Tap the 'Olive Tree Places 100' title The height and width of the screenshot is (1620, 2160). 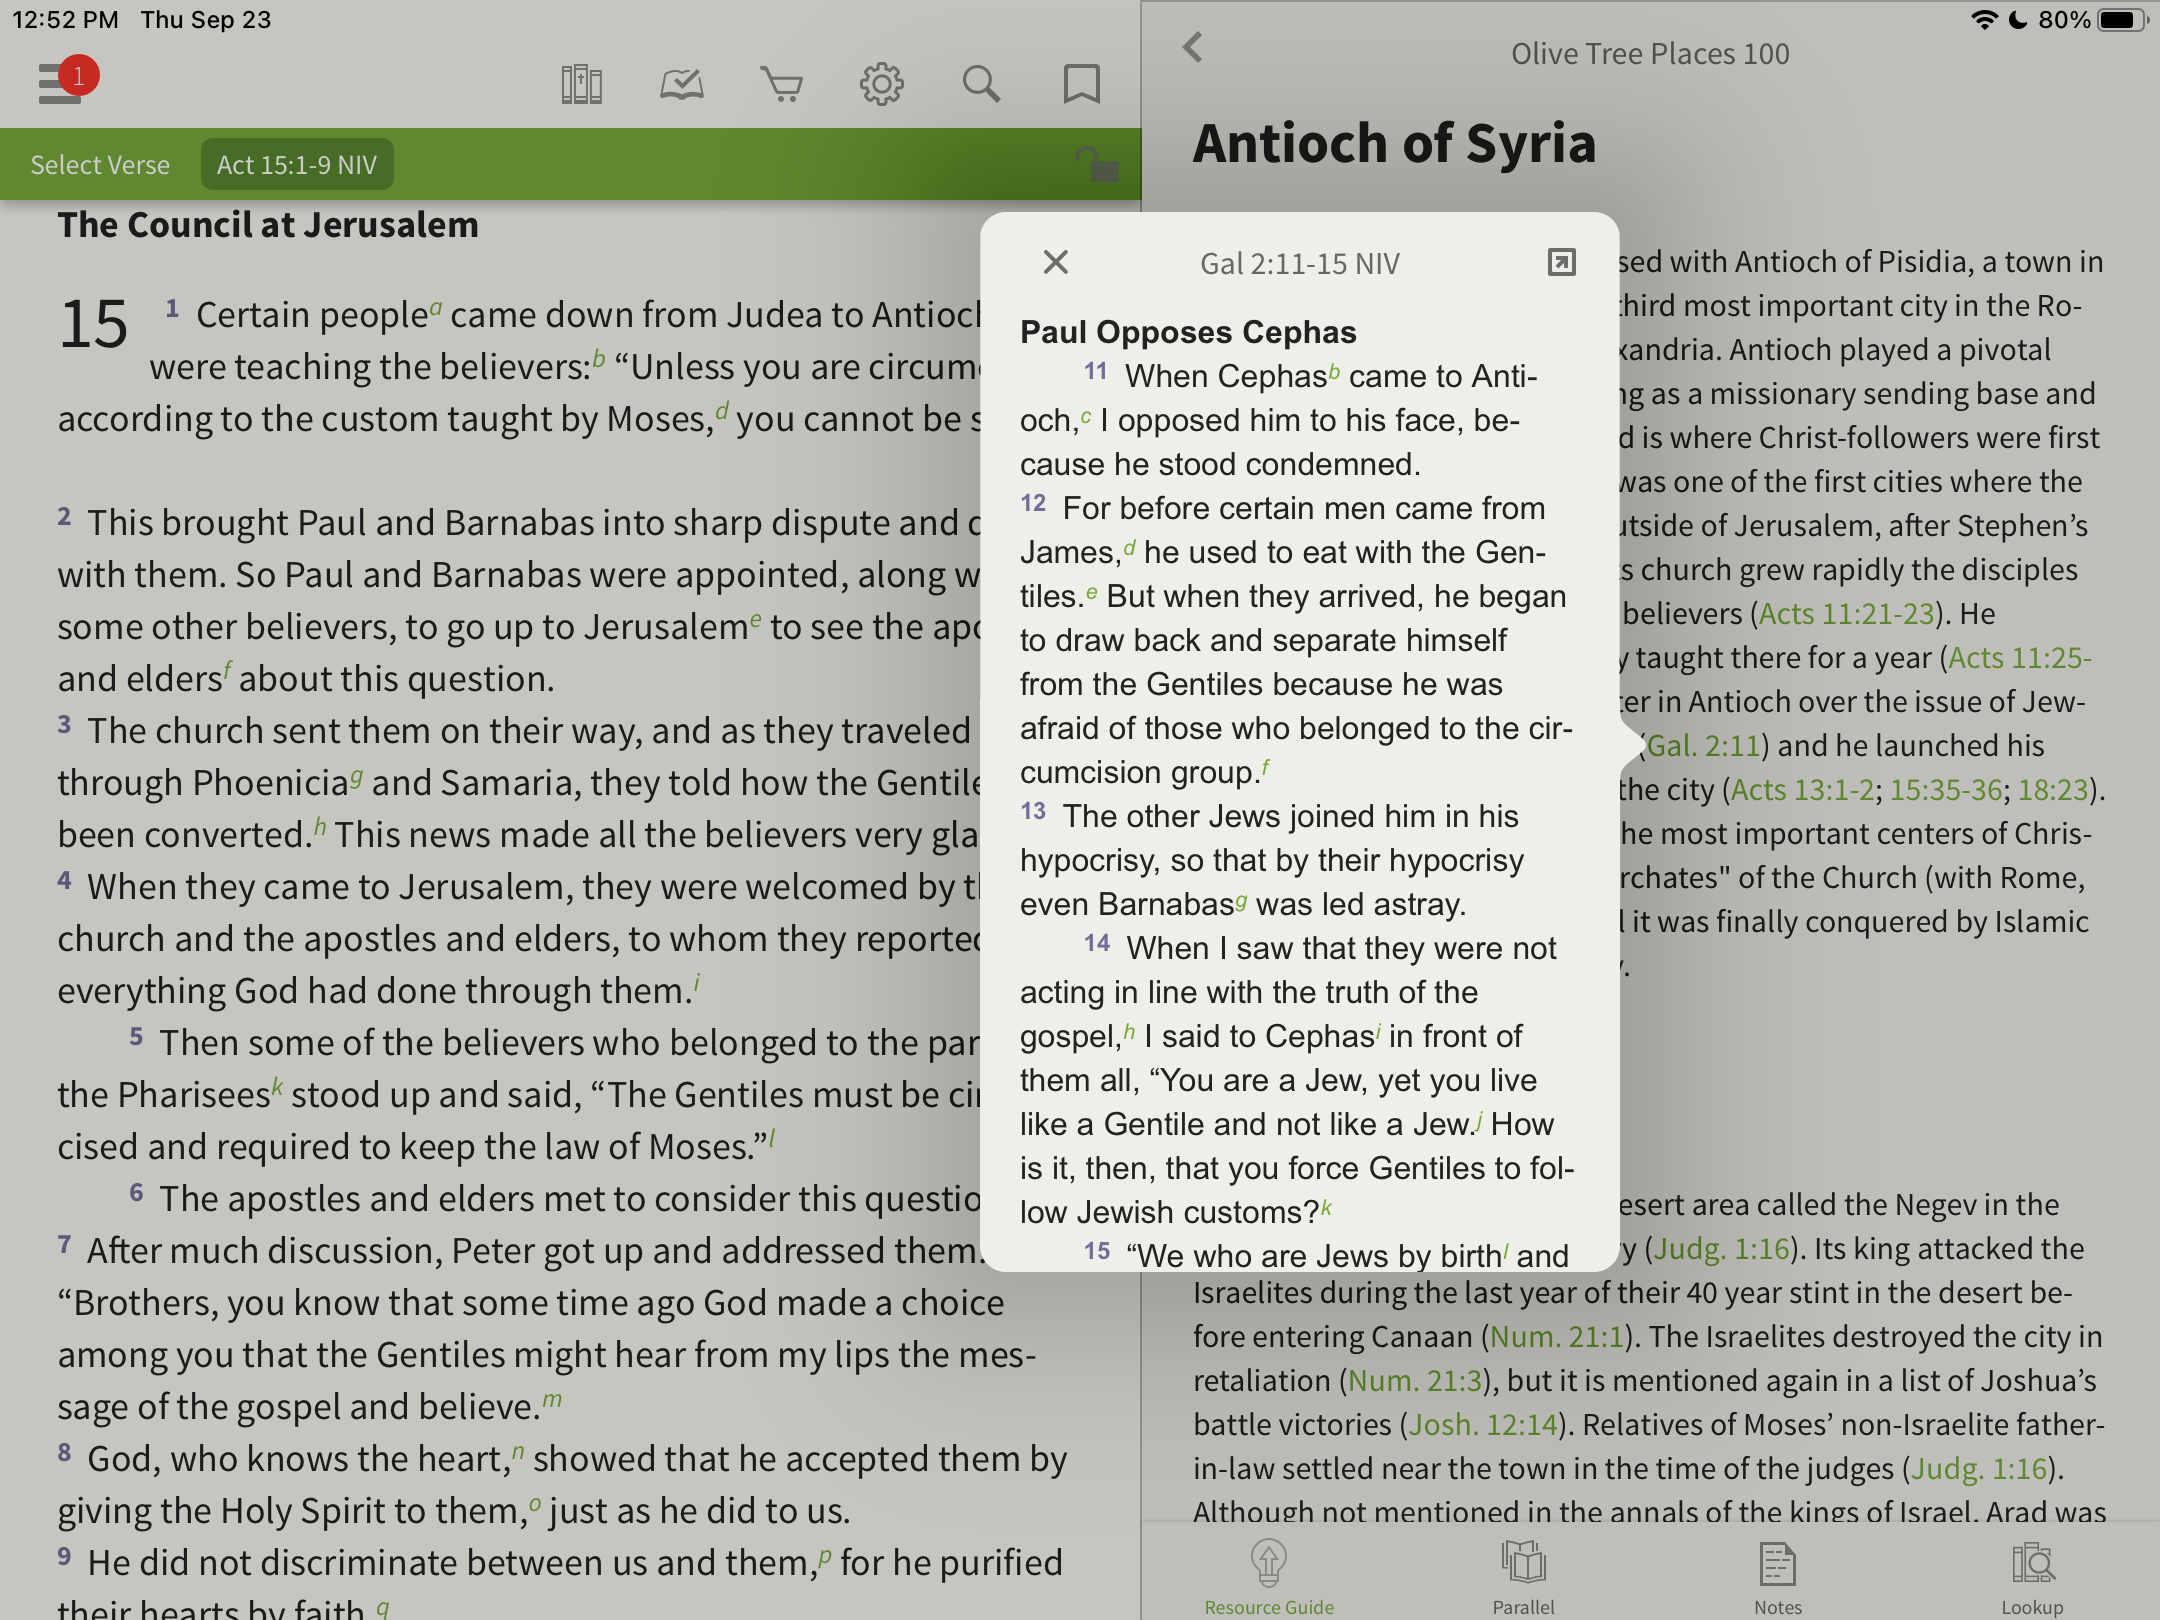(1650, 53)
